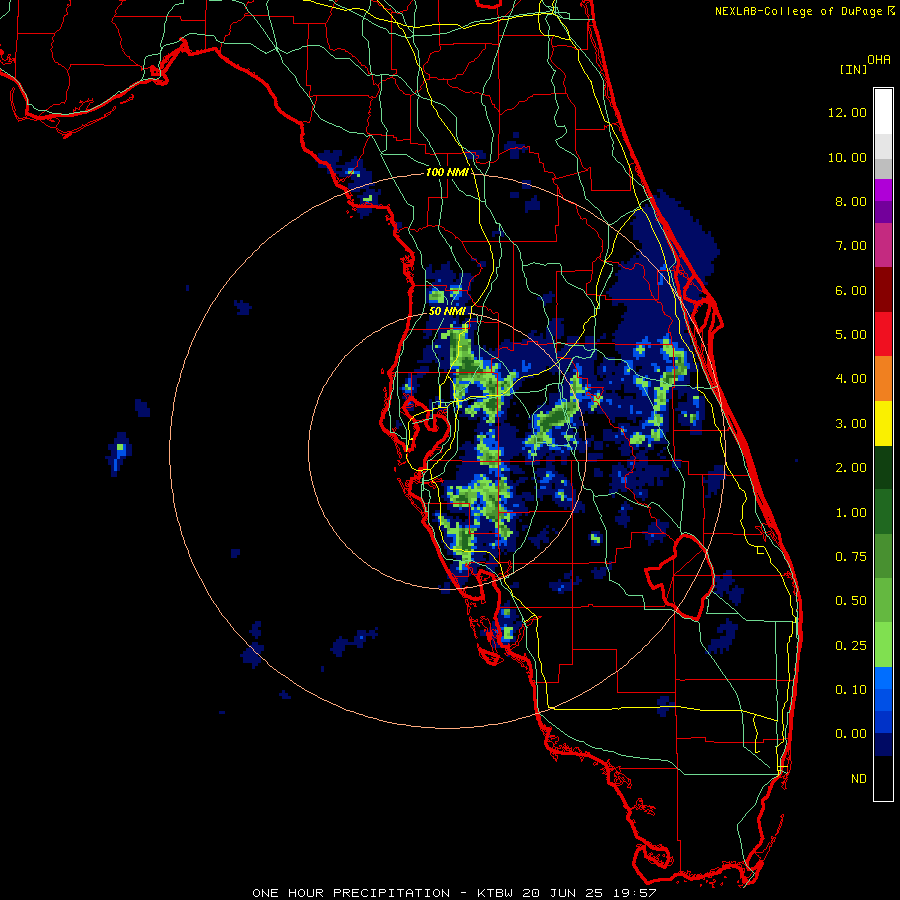Image resolution: width=900 pixels, height=900 pixels.
Task: Click the 100 NMI range ring label
Action: coord(447,172)
